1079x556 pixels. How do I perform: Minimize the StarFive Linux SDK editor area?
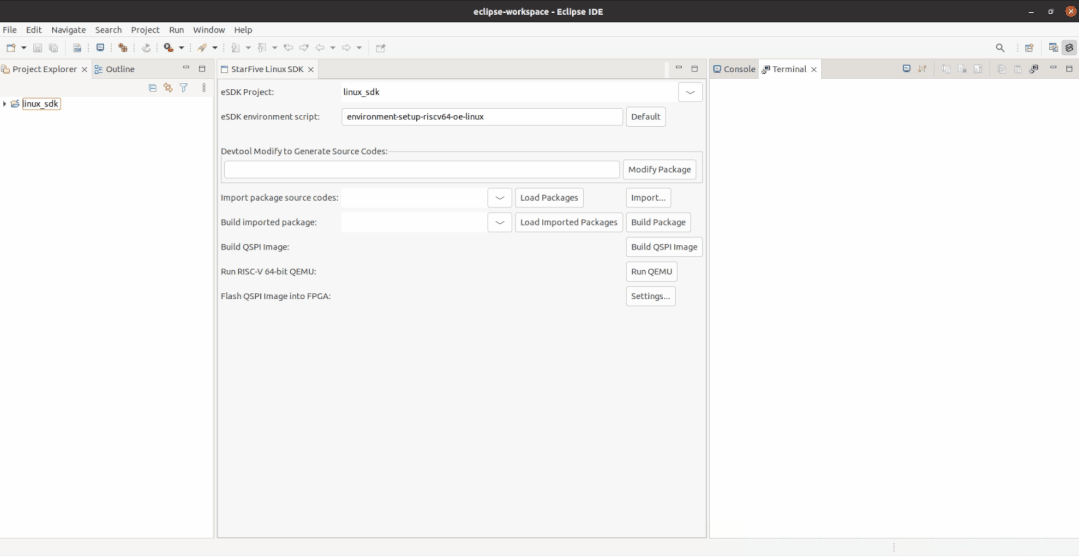pyautogui.click(x=679, y=68)
